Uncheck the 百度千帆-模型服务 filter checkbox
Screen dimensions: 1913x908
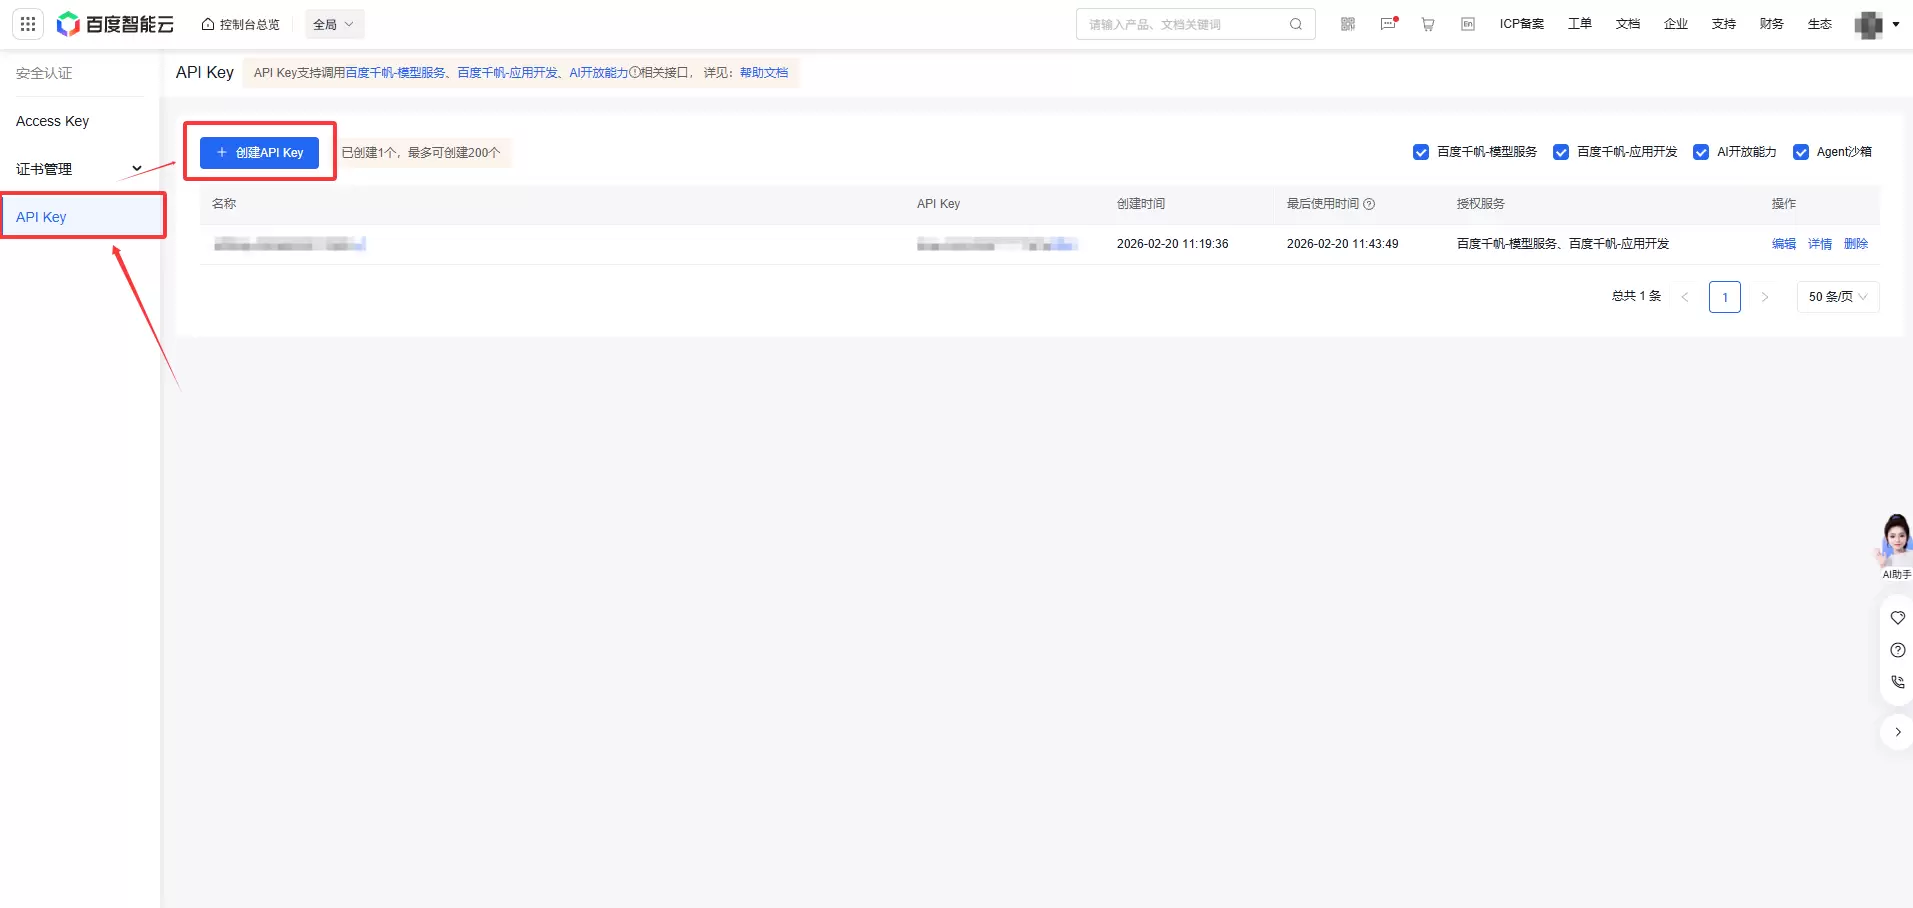pyautogui.click(x=1421, y=152)
